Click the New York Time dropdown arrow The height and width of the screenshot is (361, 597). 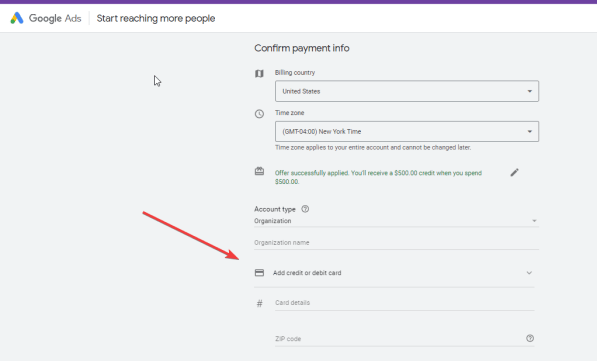click(530, 132)
